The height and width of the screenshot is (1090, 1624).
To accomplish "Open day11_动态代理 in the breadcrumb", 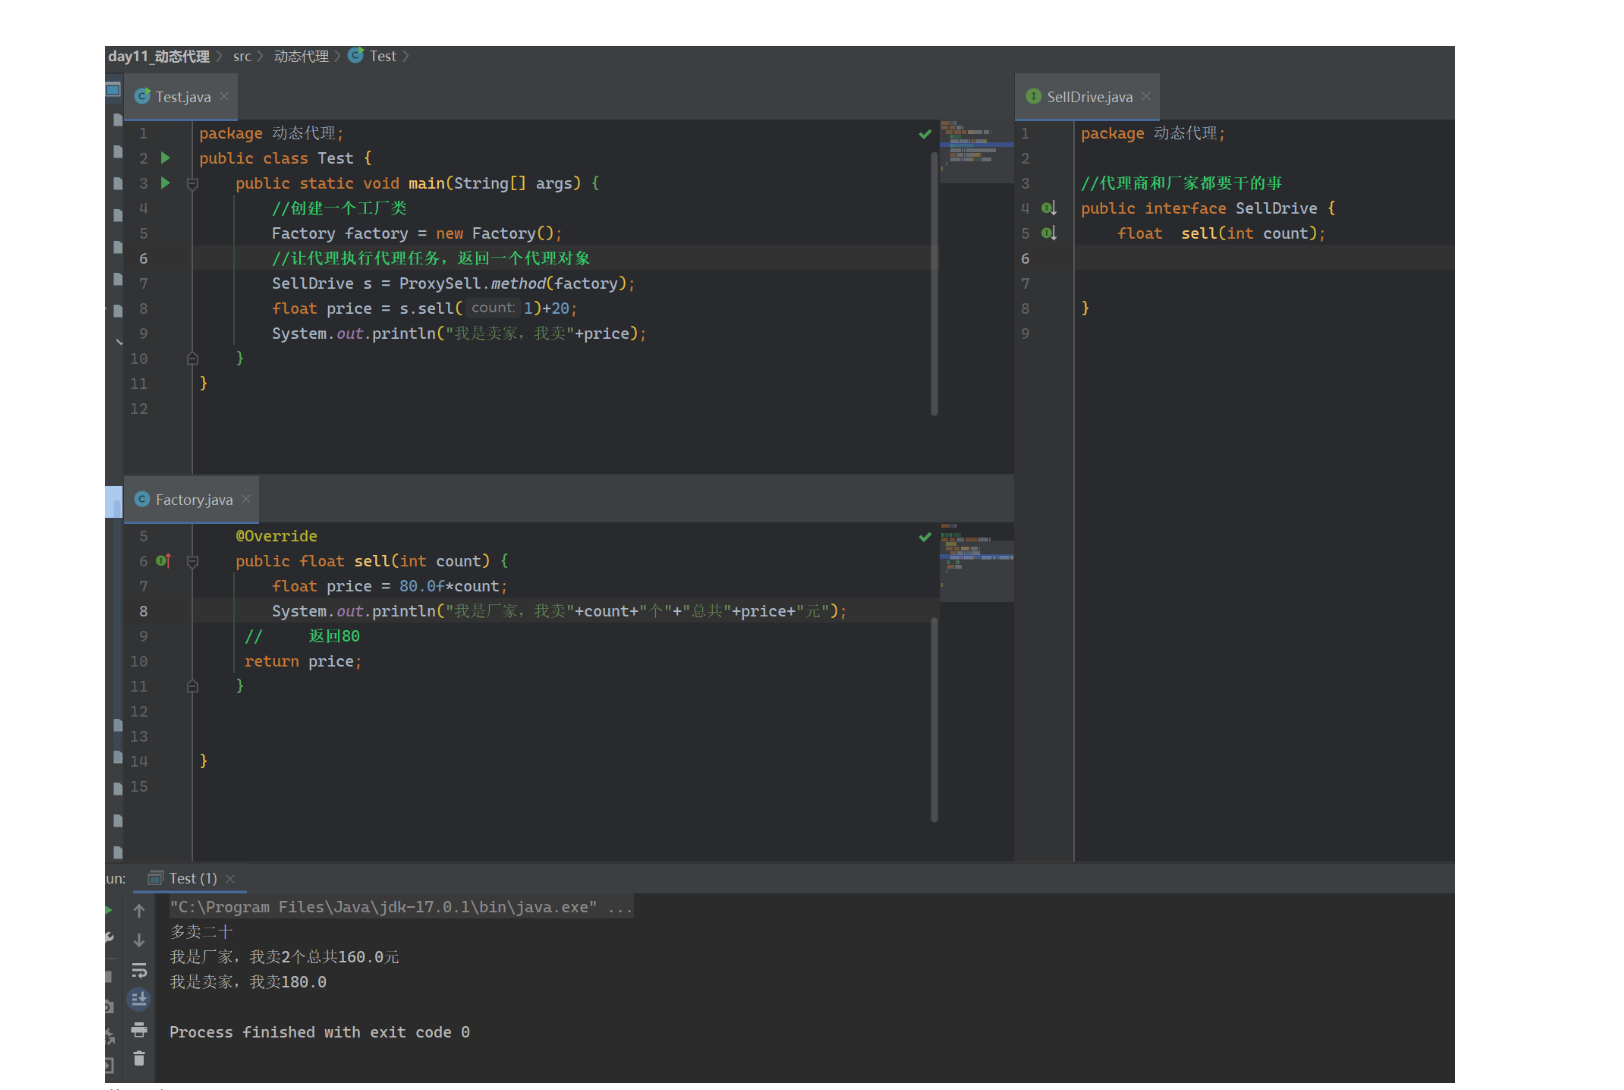I will tap(159, 56).
